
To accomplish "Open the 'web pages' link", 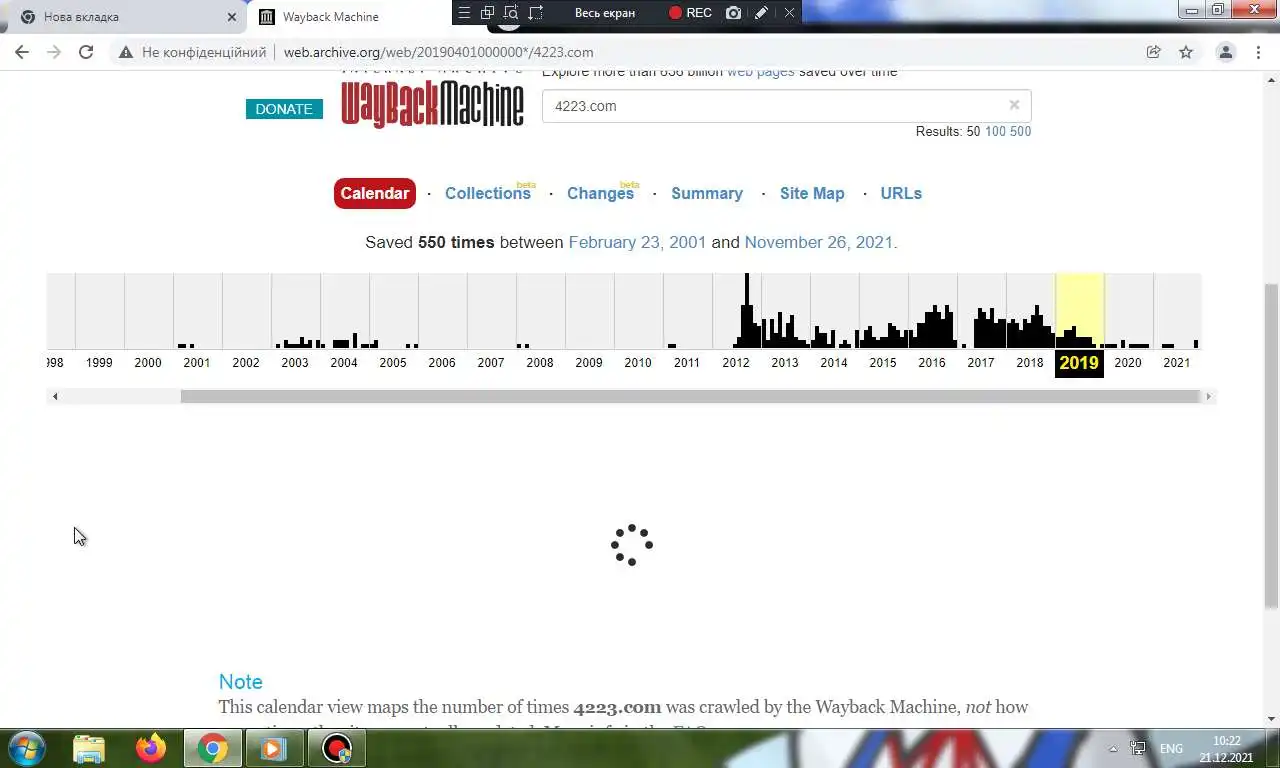I will [760, 72].
